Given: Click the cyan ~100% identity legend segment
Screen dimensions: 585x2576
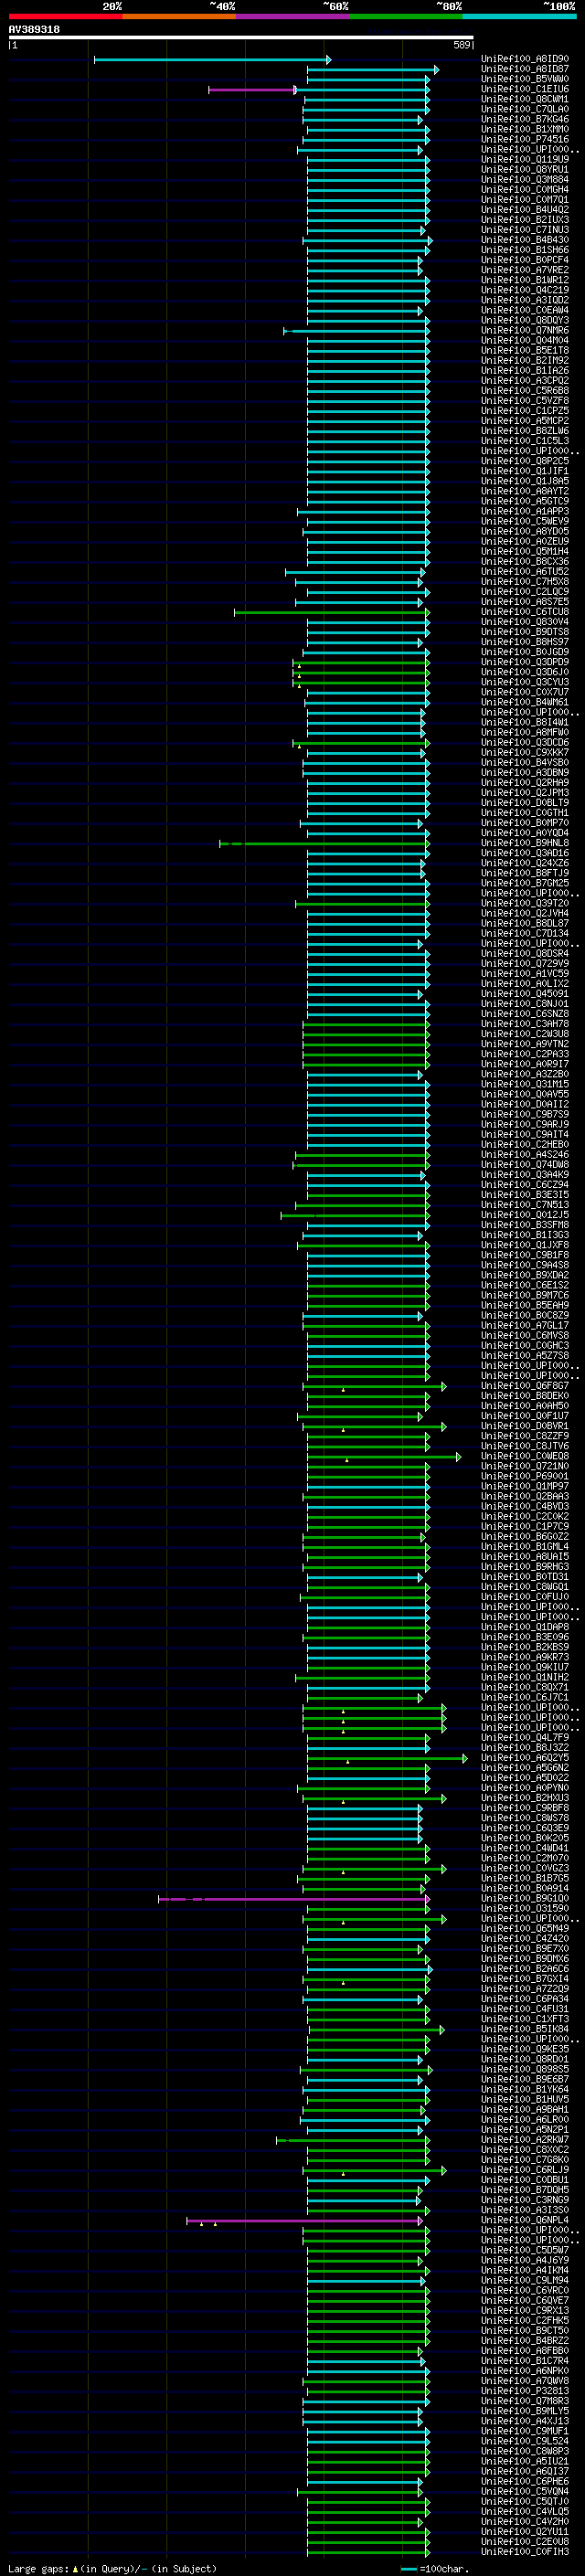Looking at the screenshot, I should tap(519, 16).
